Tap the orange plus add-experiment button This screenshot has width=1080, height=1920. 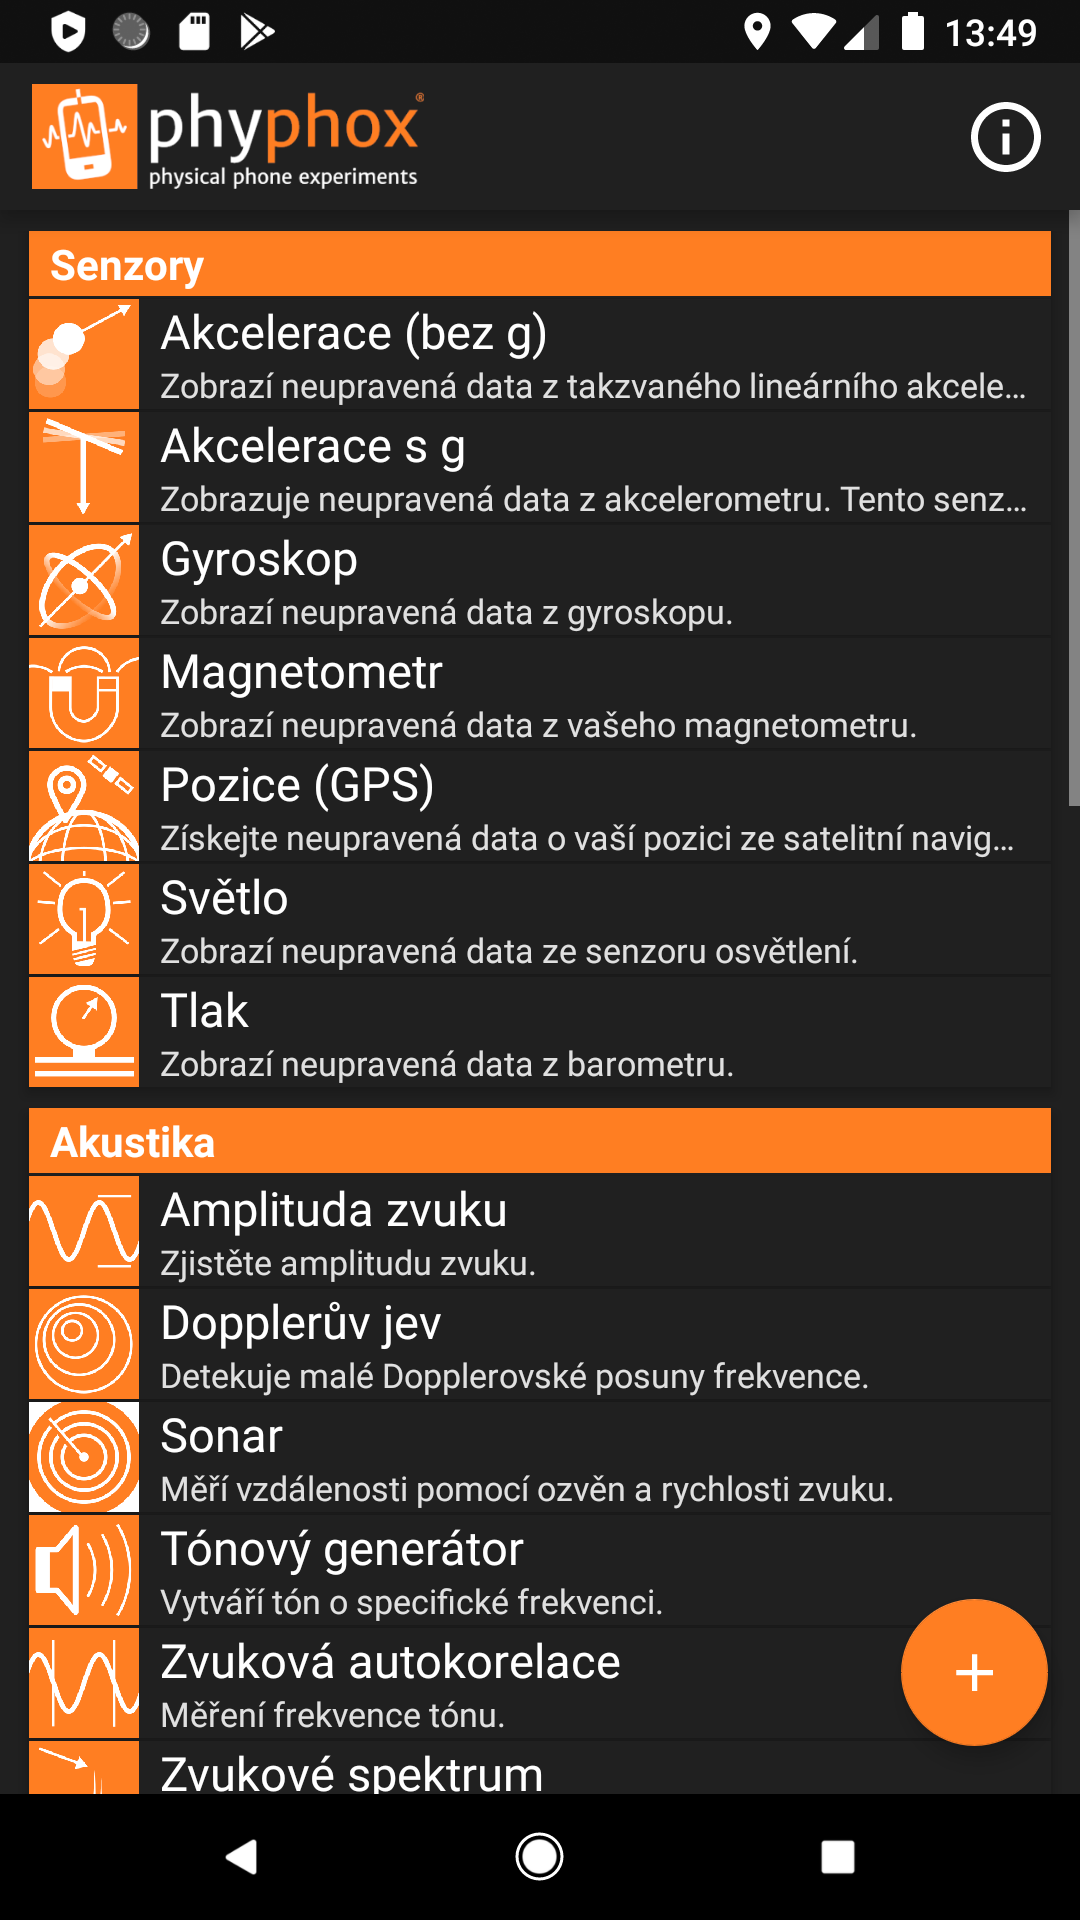974,1673
